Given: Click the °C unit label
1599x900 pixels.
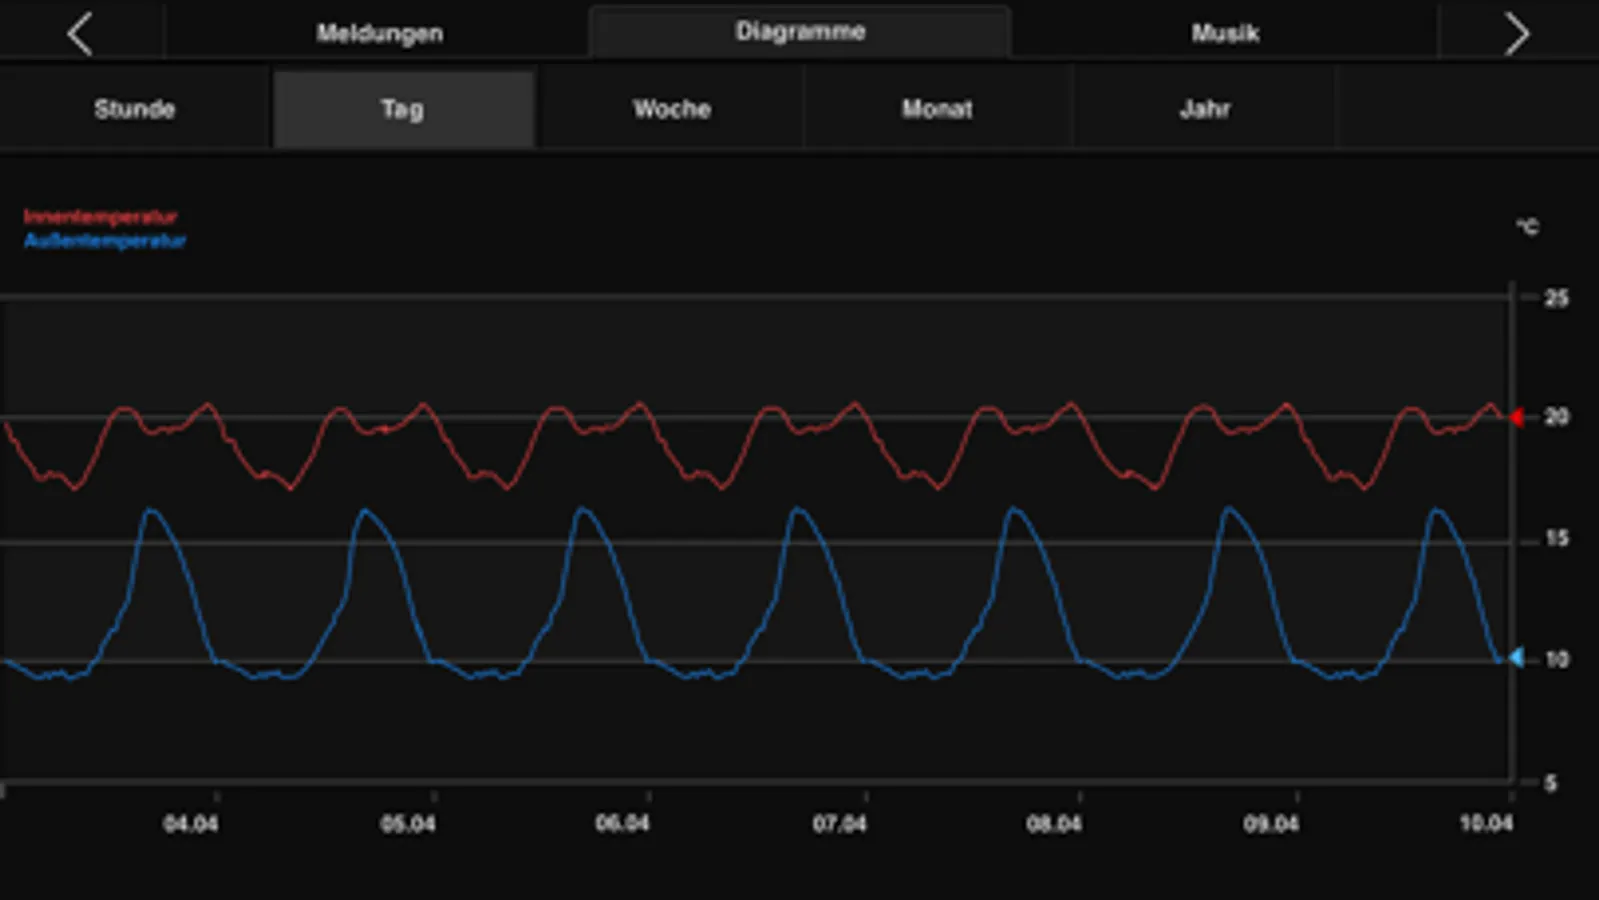Looking at the screenshot, I should click(x=1527, y=227).
